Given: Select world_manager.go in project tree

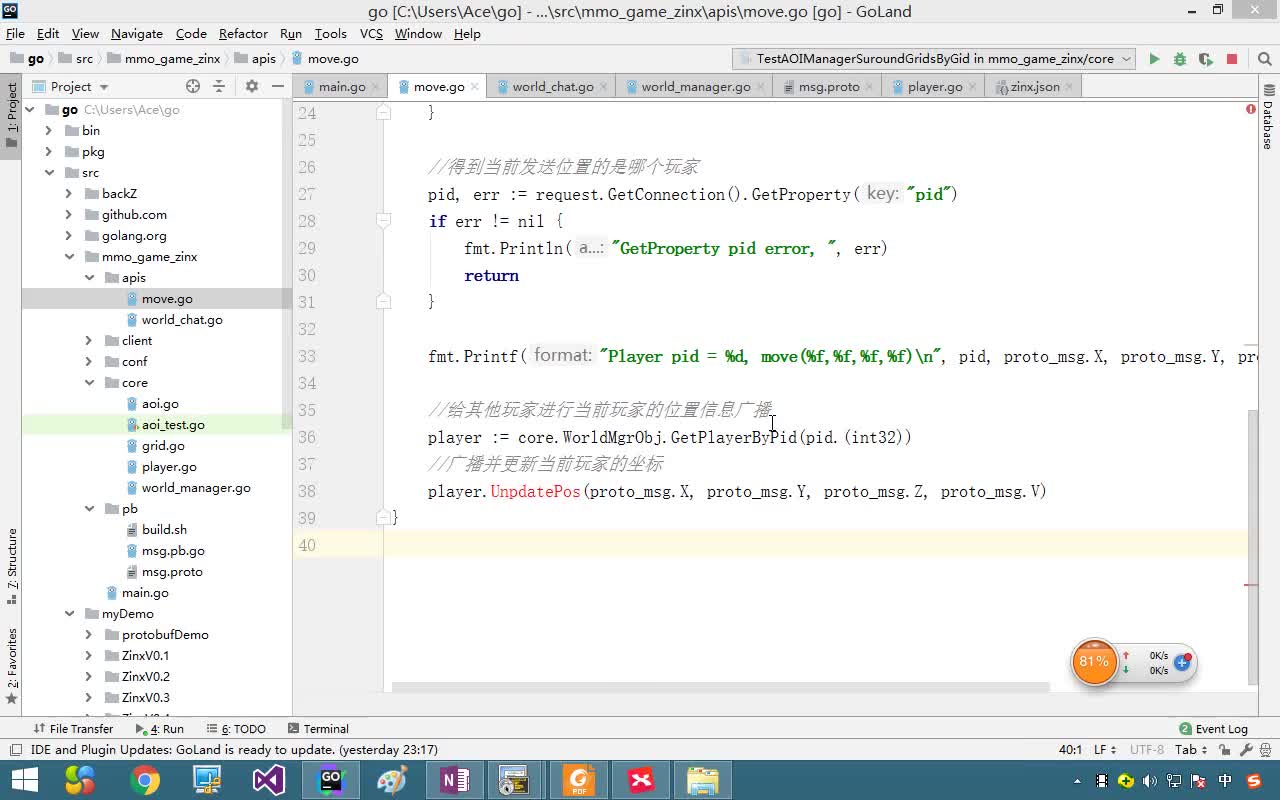Looking at the screenshot, I should point(196,488).
